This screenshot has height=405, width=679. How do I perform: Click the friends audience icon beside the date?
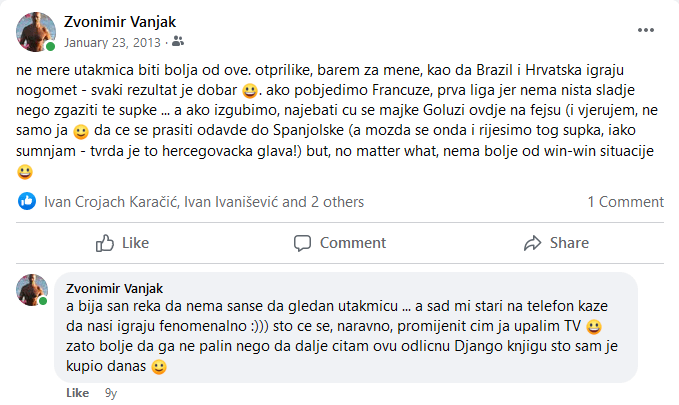point(178,42)
